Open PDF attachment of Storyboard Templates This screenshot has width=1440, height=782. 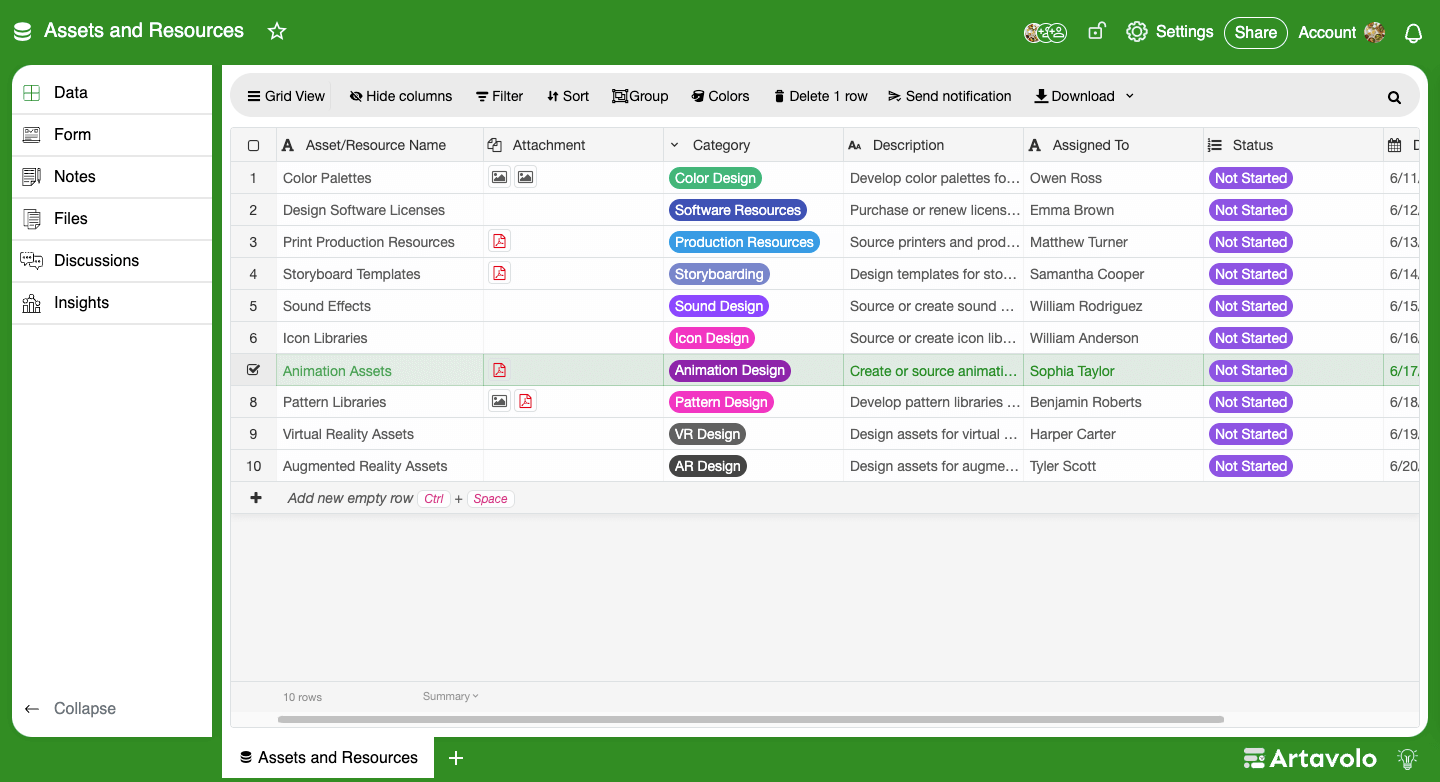coord(499,273)
